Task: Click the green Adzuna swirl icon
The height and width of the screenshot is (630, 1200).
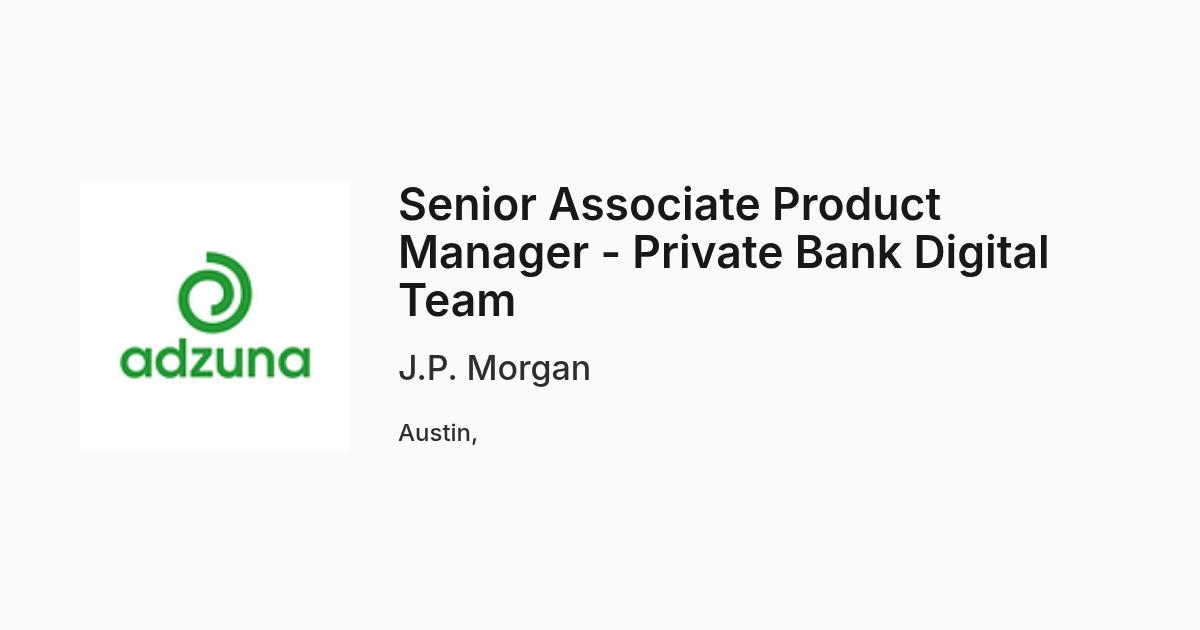Action: [x=215, y=292]
